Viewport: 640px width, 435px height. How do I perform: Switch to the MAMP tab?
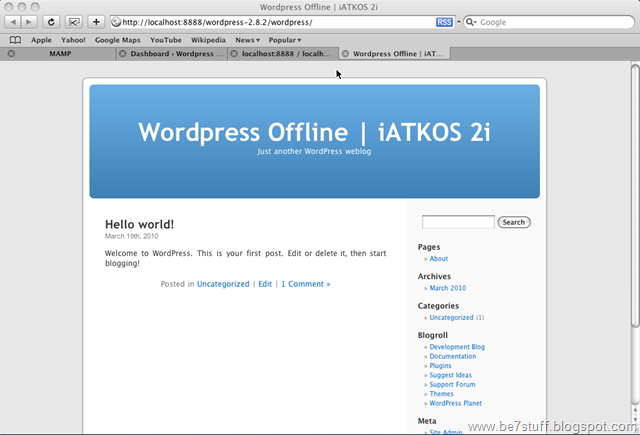[x=60, y=53]
